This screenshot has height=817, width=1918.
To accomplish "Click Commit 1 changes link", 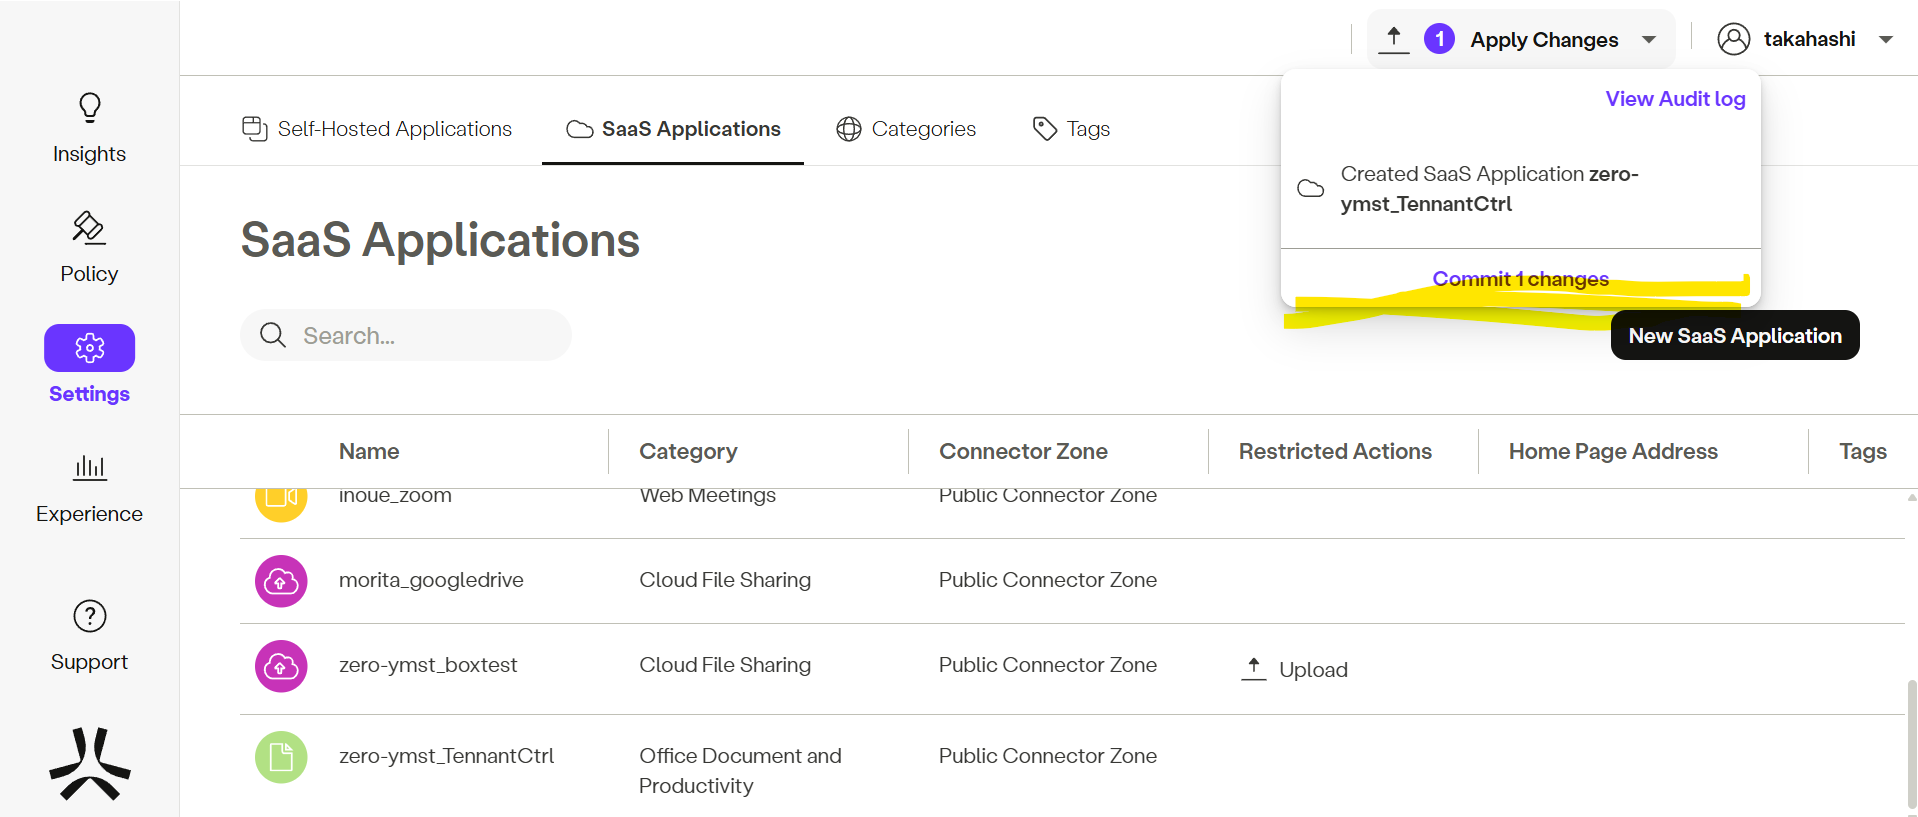I will click(1520, 279).
